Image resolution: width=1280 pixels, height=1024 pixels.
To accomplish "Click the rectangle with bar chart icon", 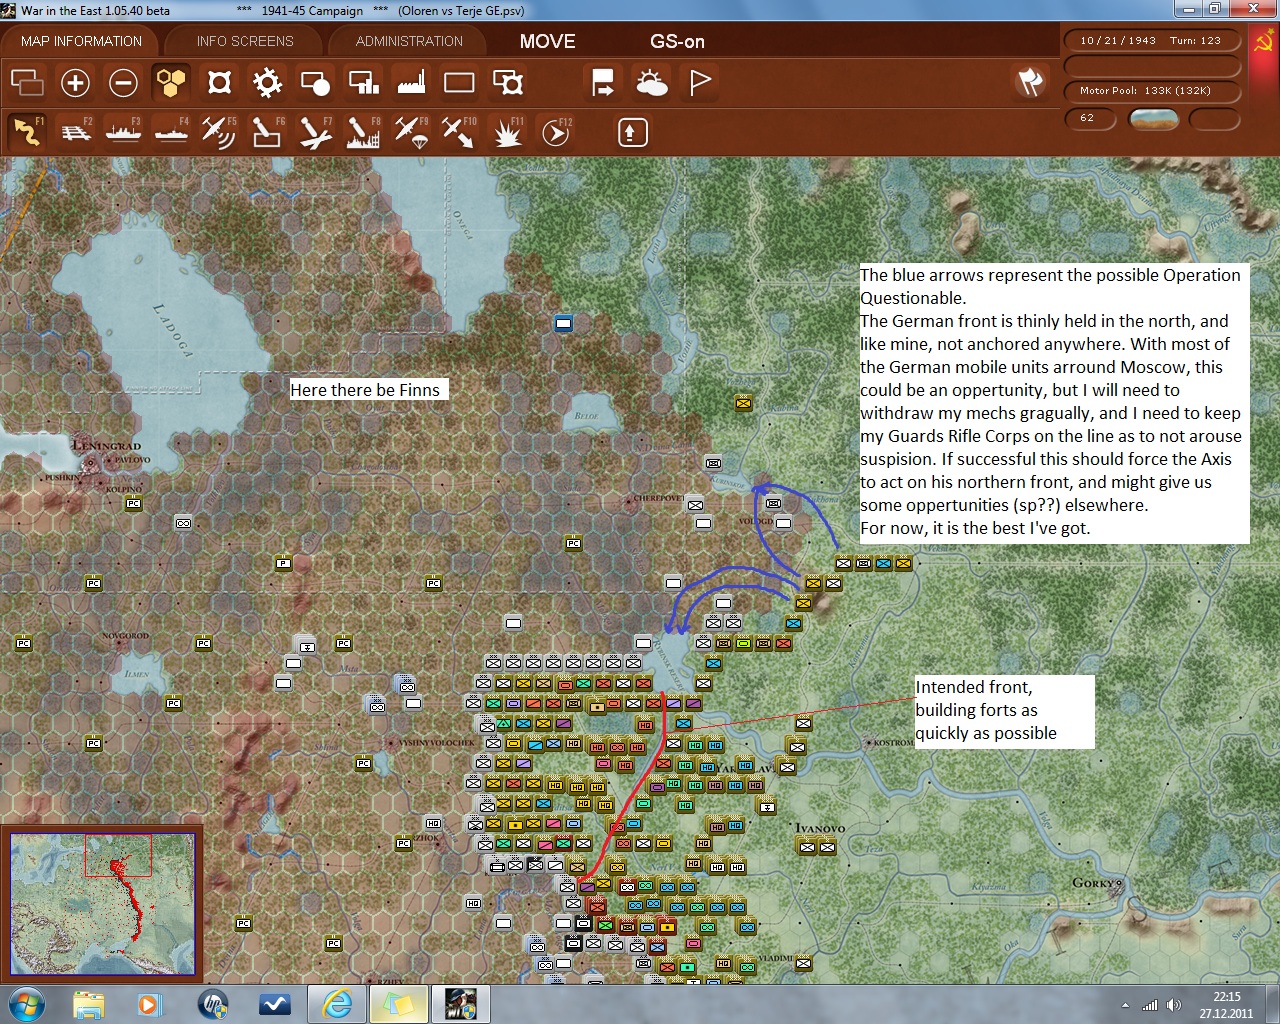I will (x=363, y=82).
